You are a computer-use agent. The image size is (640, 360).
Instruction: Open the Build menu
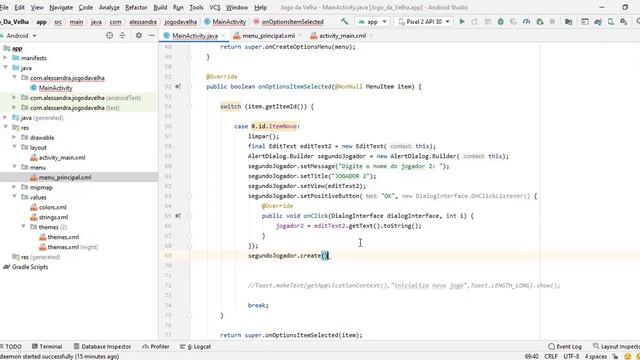coord(160,7)
